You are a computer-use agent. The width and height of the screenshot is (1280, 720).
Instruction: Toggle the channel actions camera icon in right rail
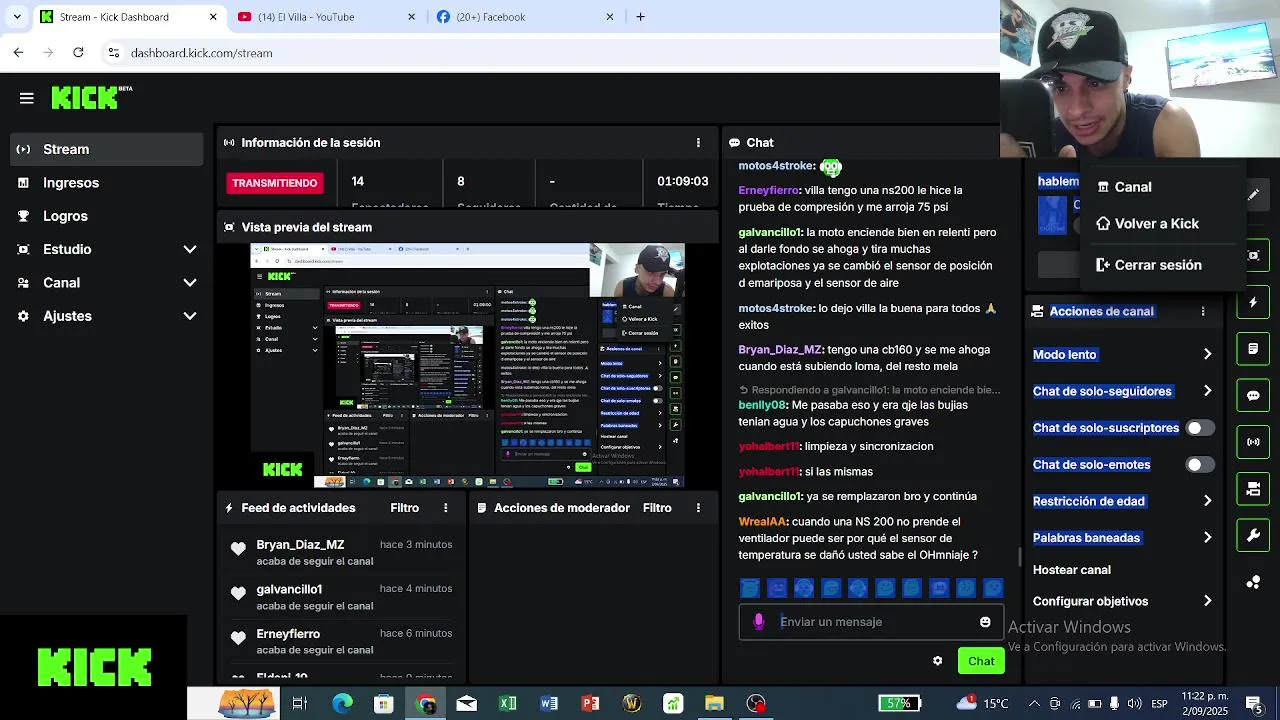1254,489
